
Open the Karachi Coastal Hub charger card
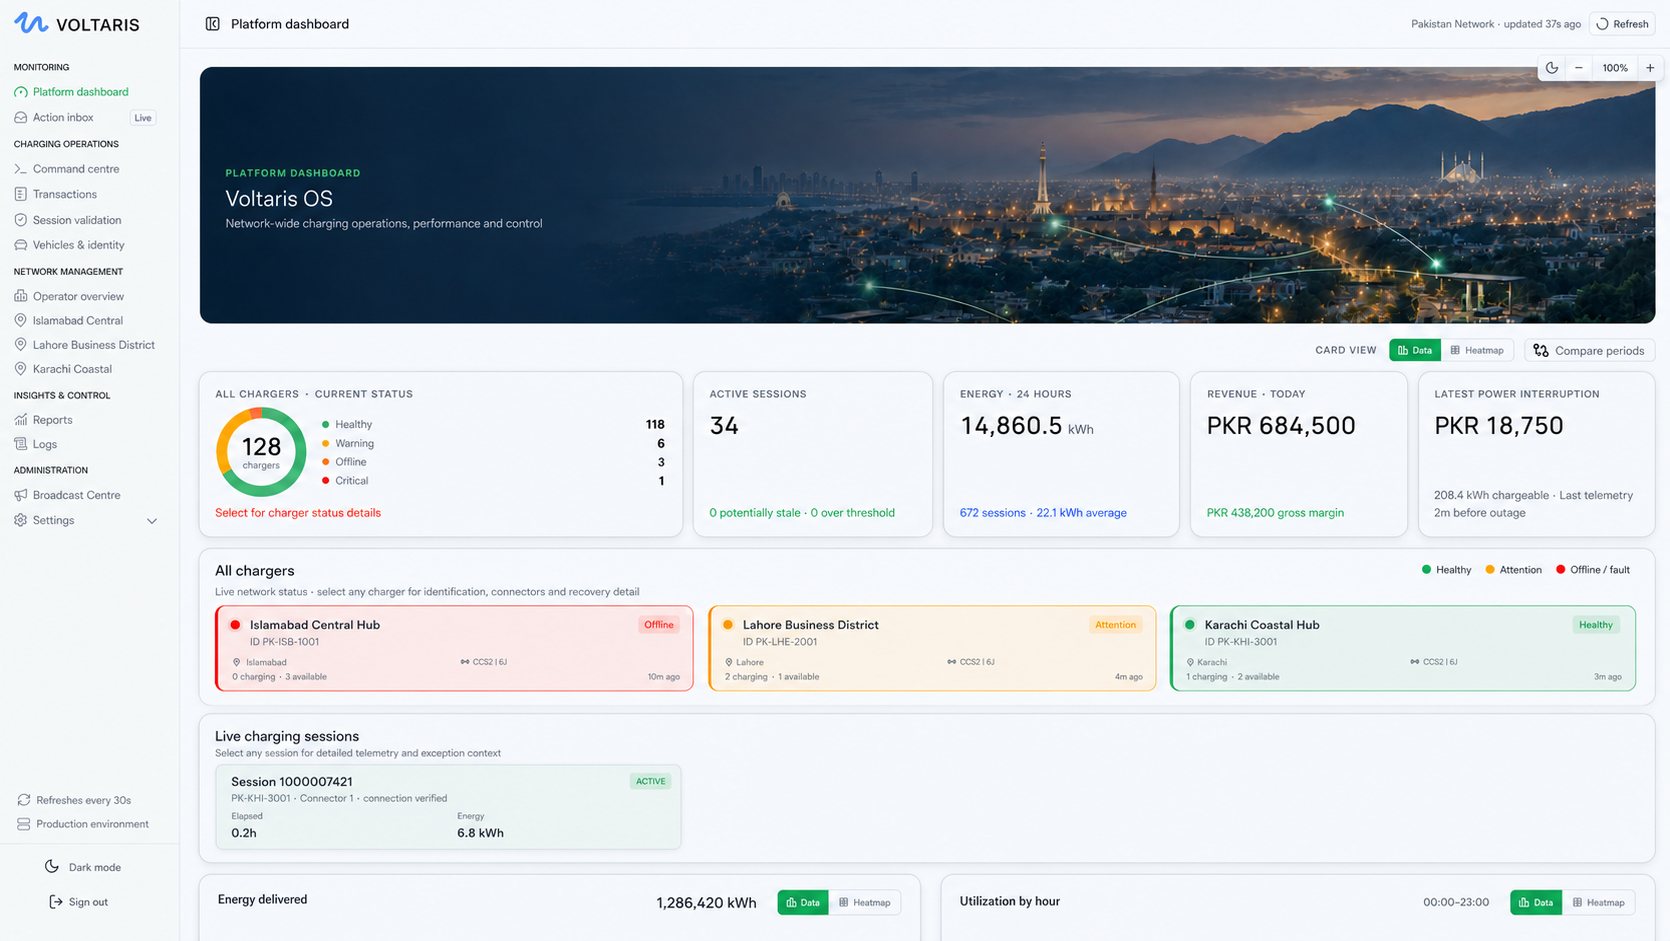pos(1402,648)
